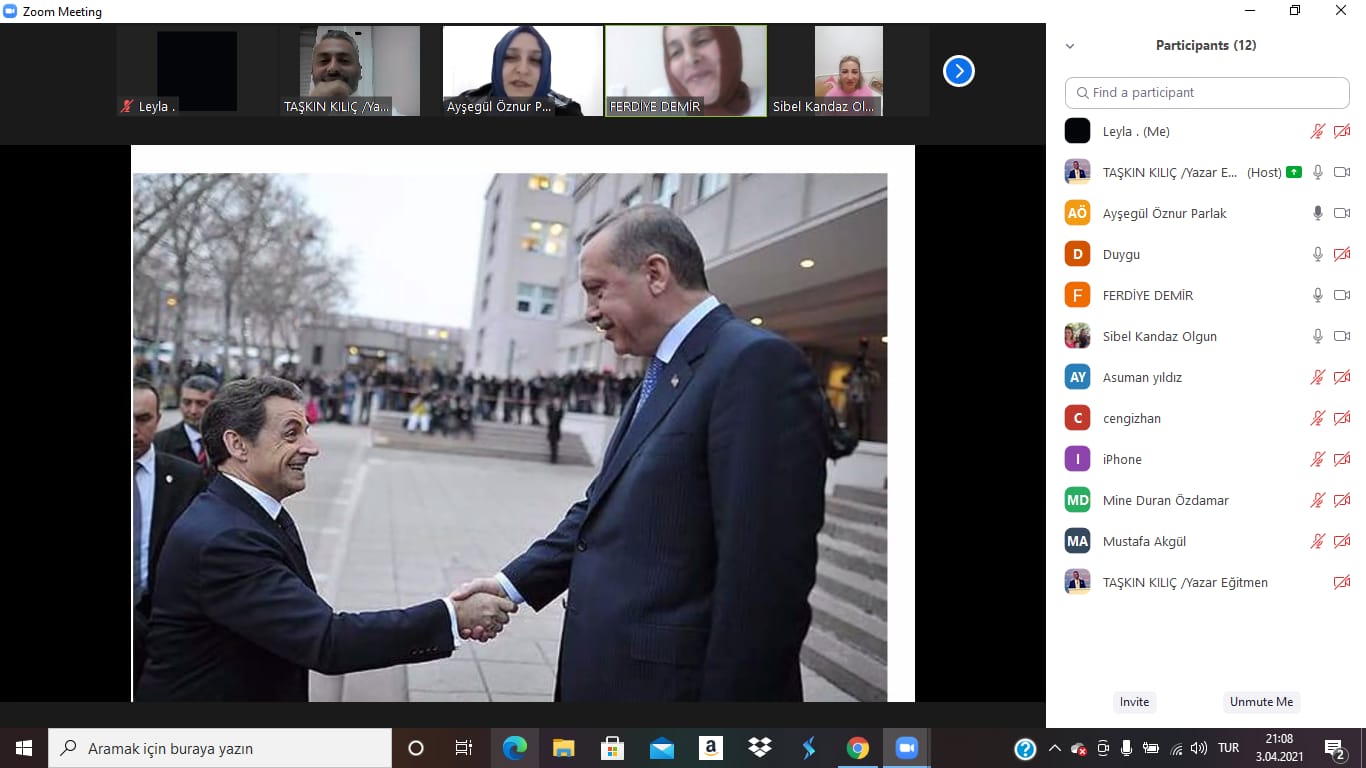1366x768 pixels.
Task: Select Leyla . (Me) in participants list
Action: 1207,131
